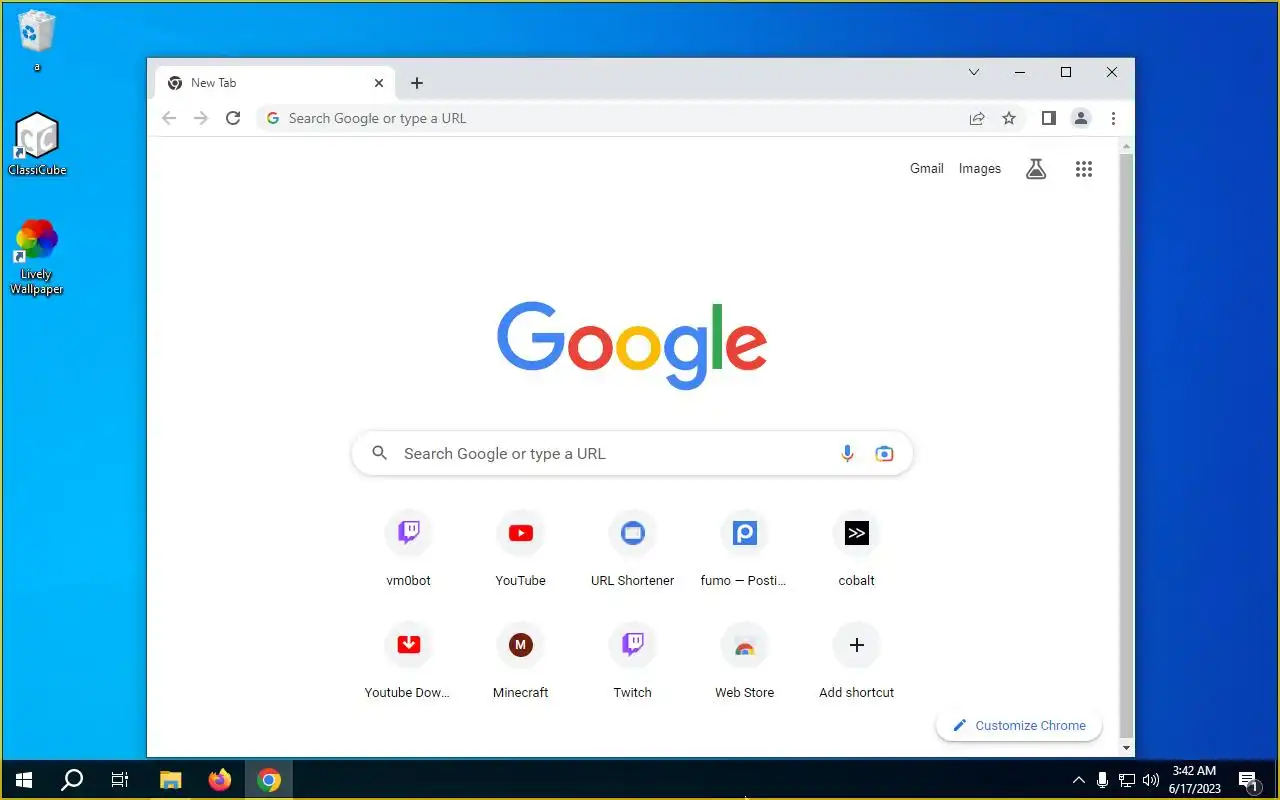
Task: Open the cobalt shortcut tile
Action: [x=856, y=547]
